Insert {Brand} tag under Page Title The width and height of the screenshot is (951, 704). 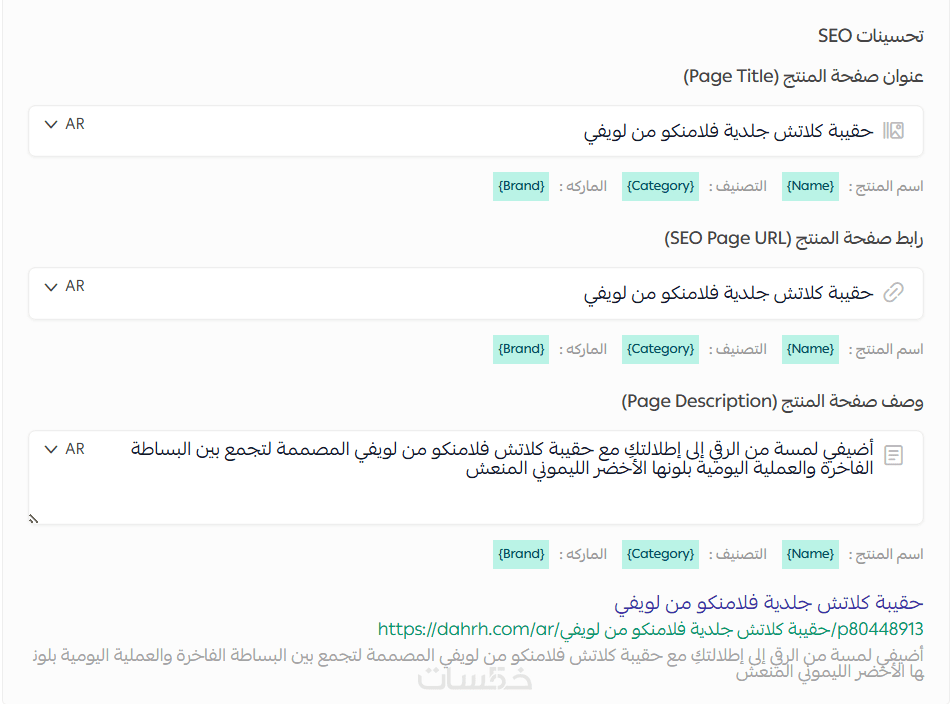[x=521, y=186]
